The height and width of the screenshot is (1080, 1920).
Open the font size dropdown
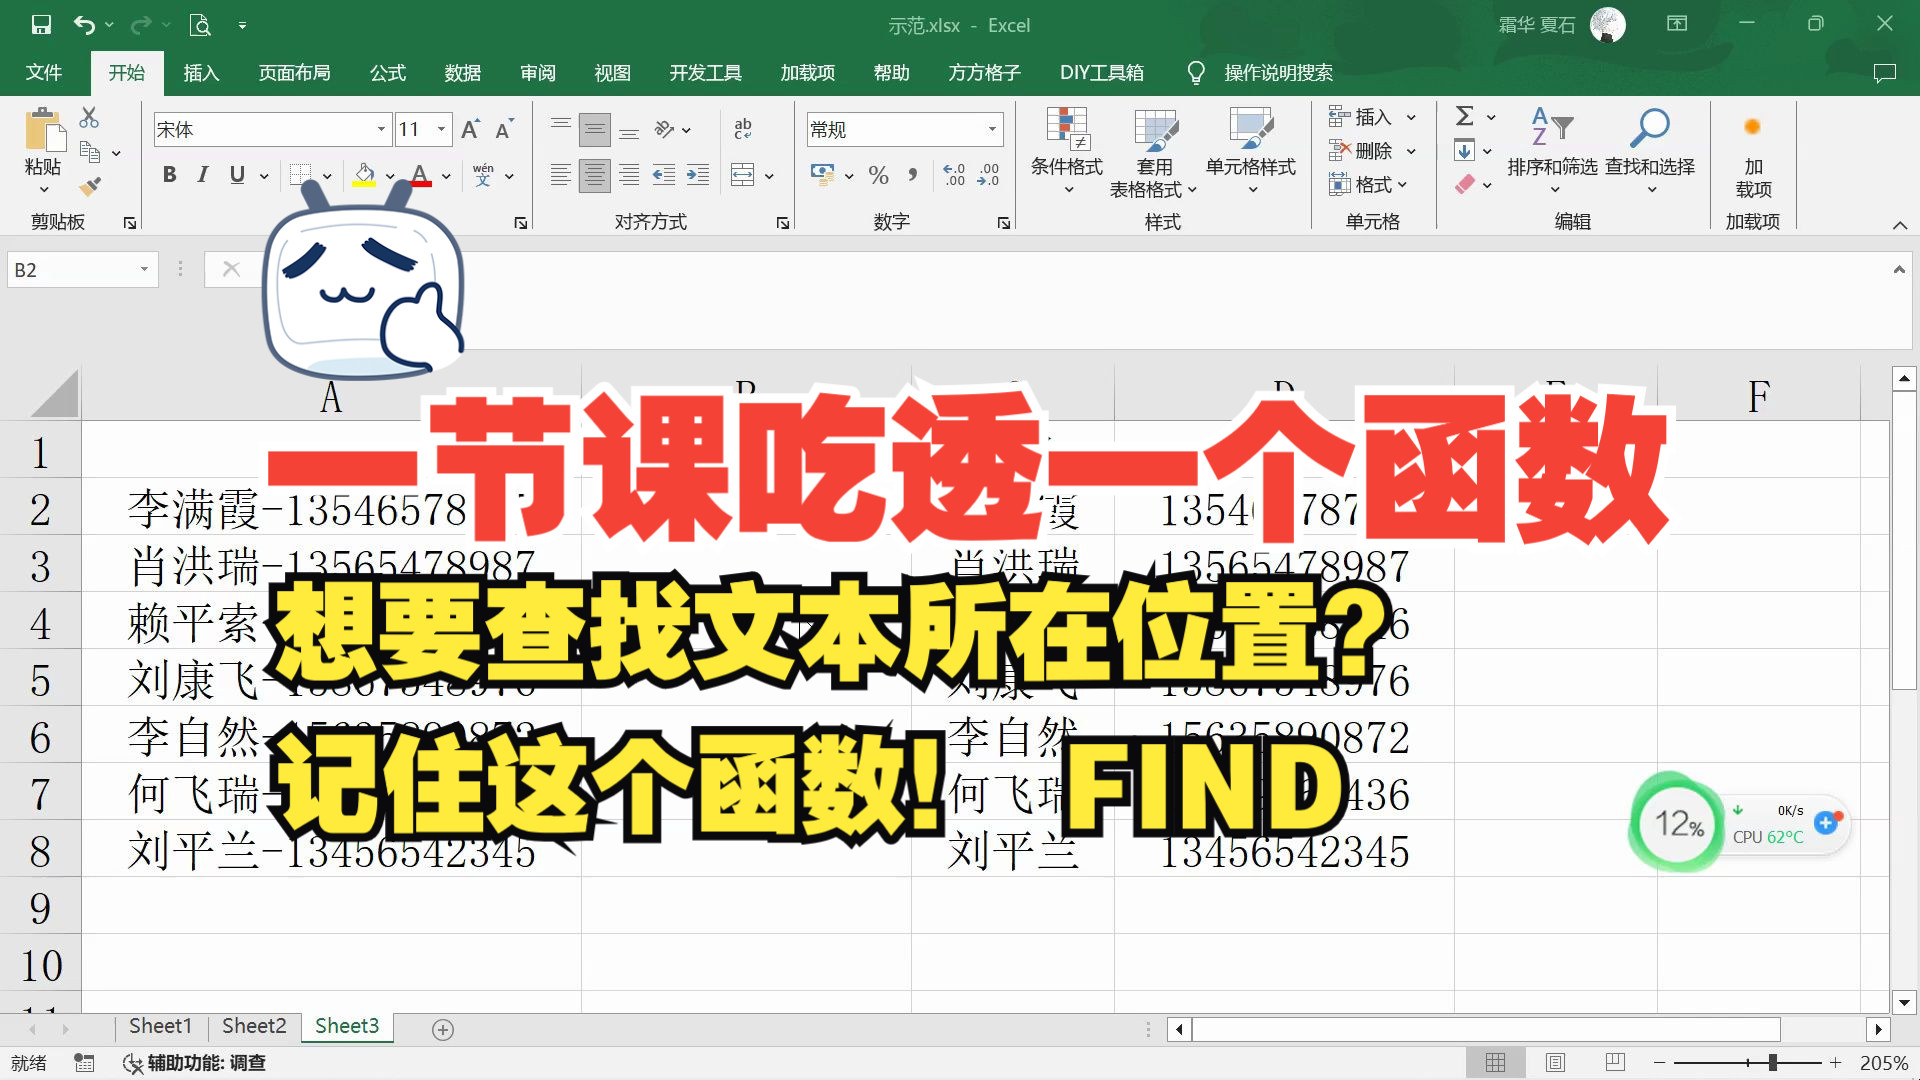441,129
